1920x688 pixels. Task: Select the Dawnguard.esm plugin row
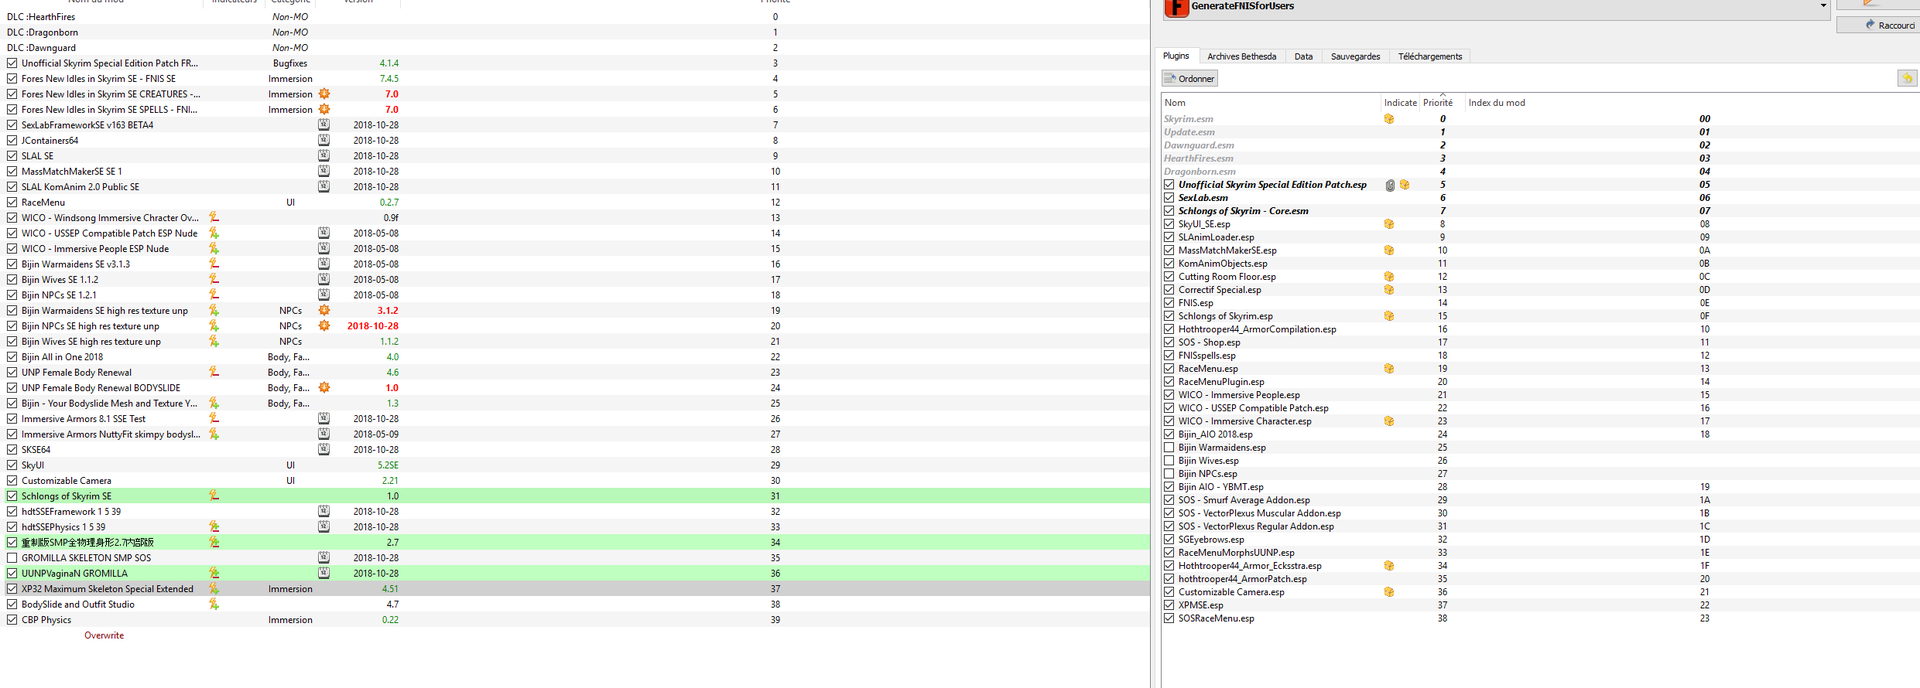pos(1540,145)
